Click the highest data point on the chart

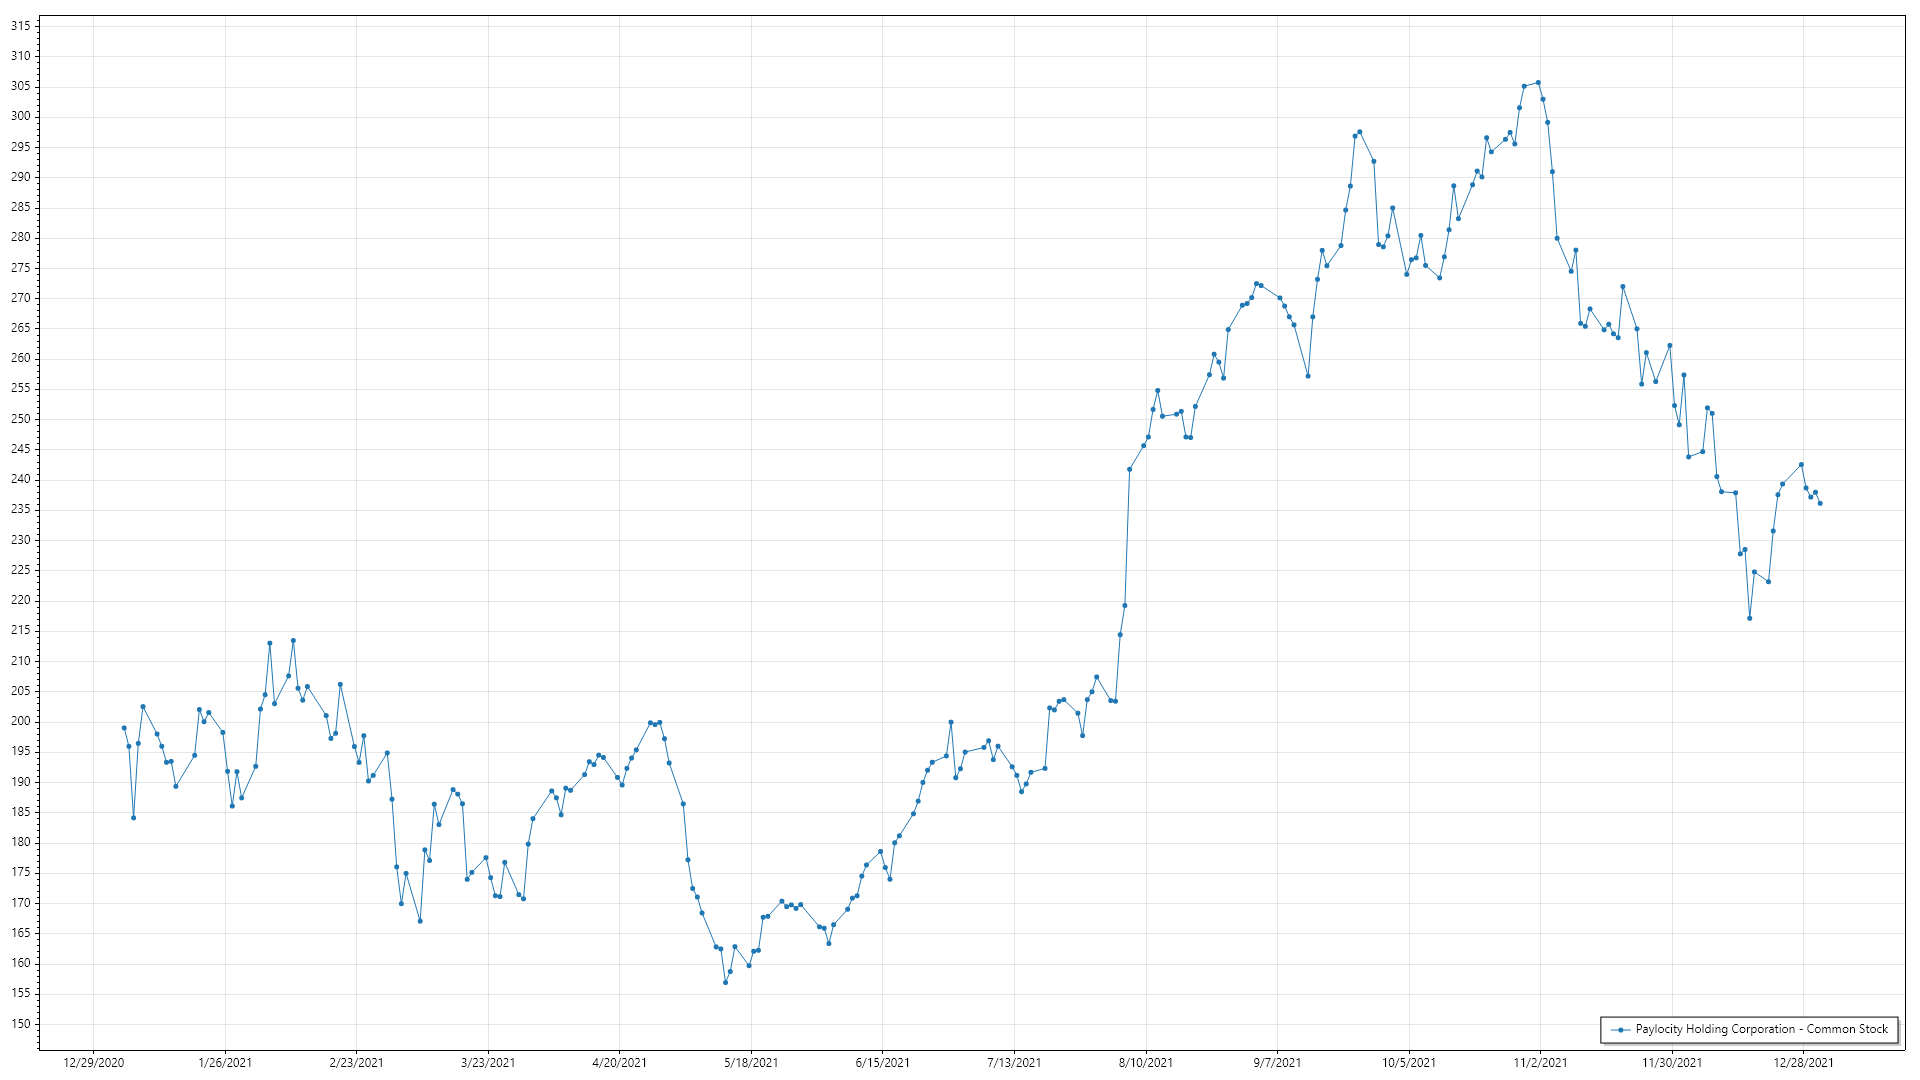pos(1538,83)
